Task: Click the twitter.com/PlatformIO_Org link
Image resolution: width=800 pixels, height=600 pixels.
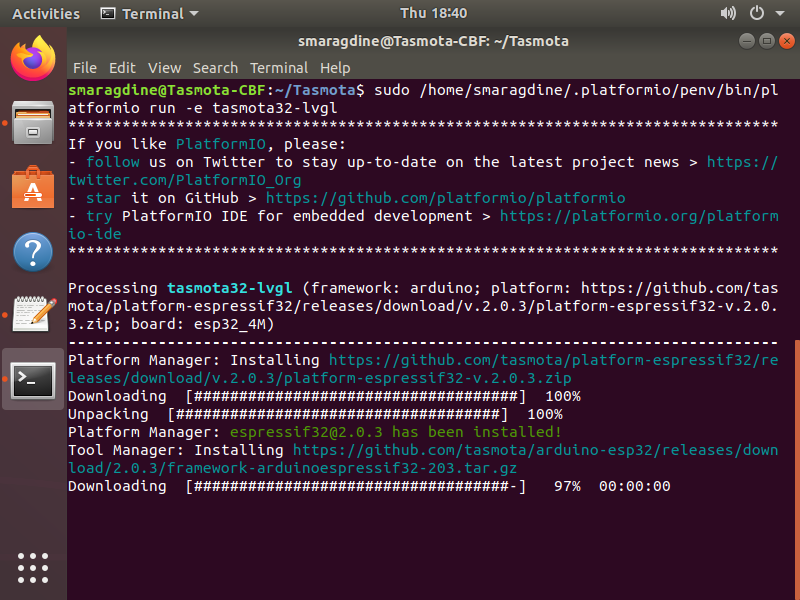Action: (x=185, y=180)
